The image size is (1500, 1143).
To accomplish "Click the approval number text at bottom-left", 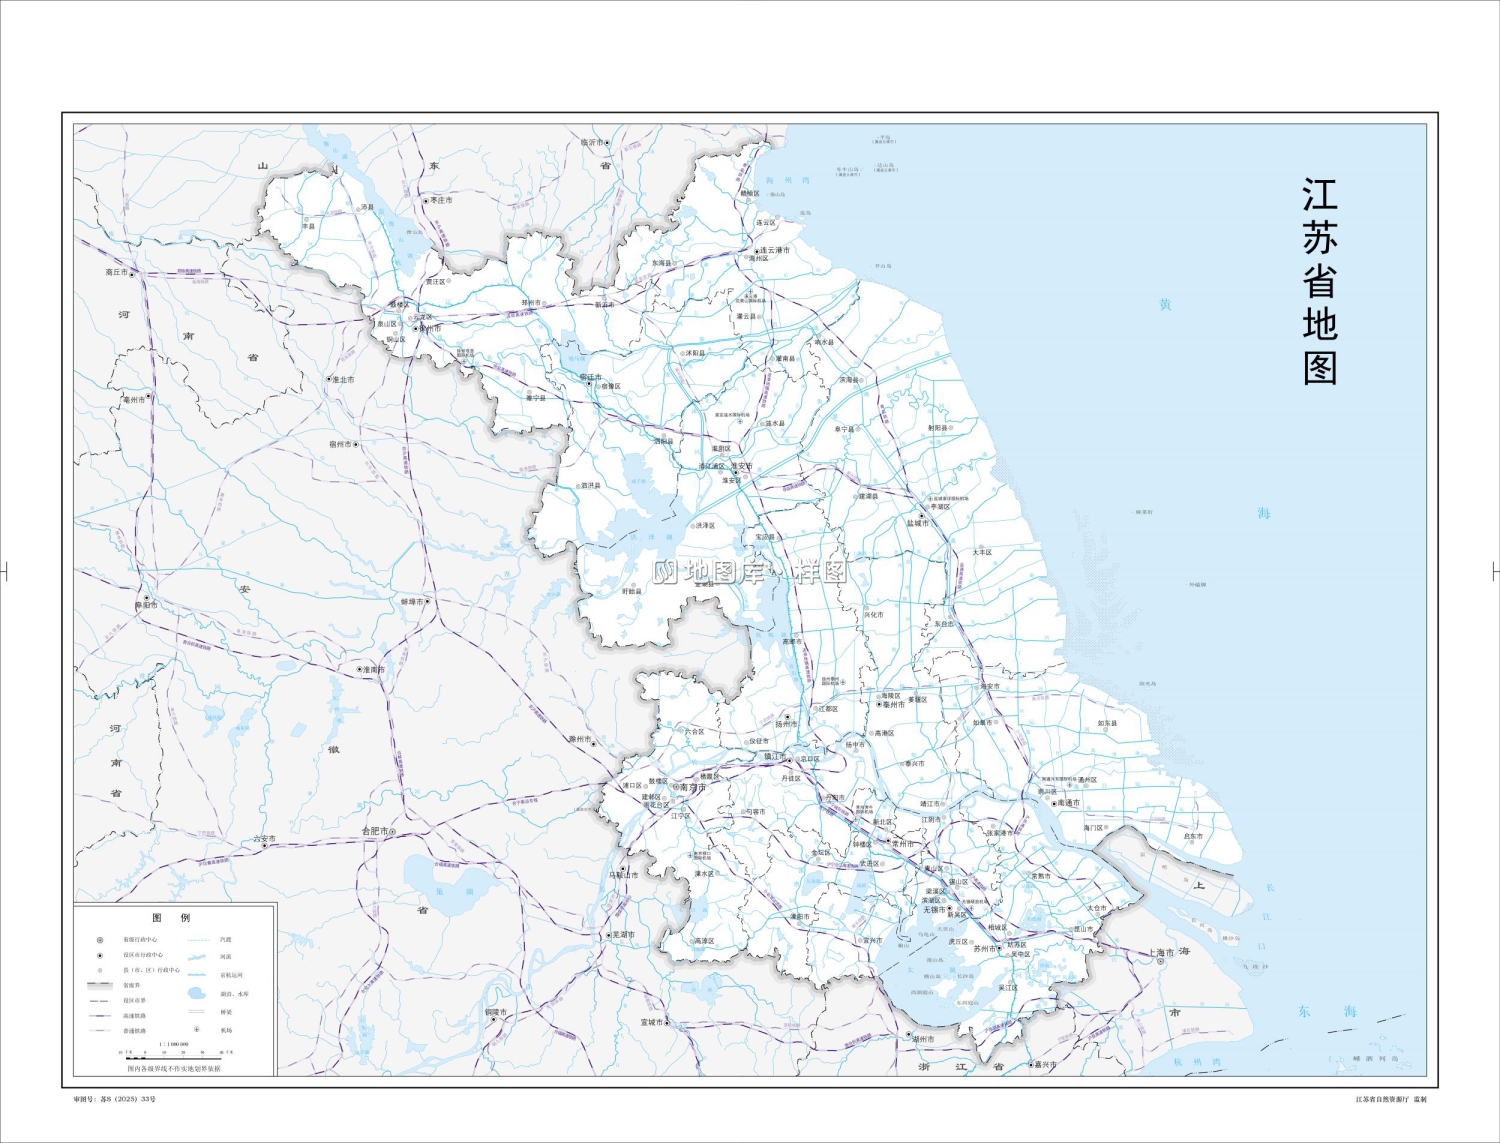I will (115, 1099).
